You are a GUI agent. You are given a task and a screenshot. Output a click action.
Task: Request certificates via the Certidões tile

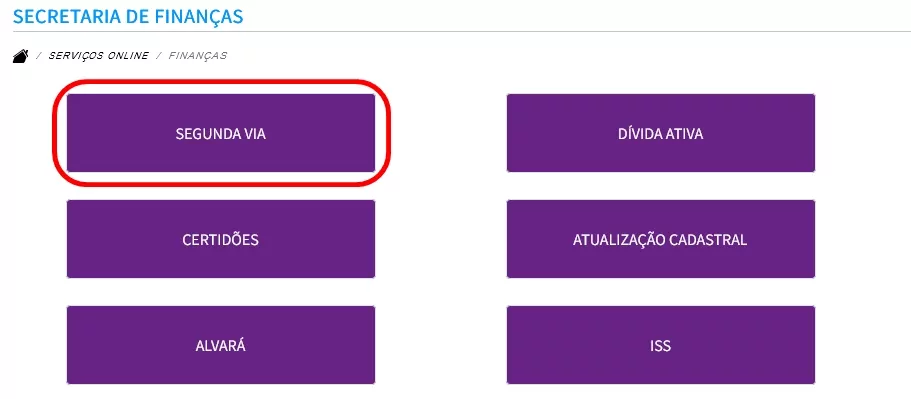click(x=221, y=239)
